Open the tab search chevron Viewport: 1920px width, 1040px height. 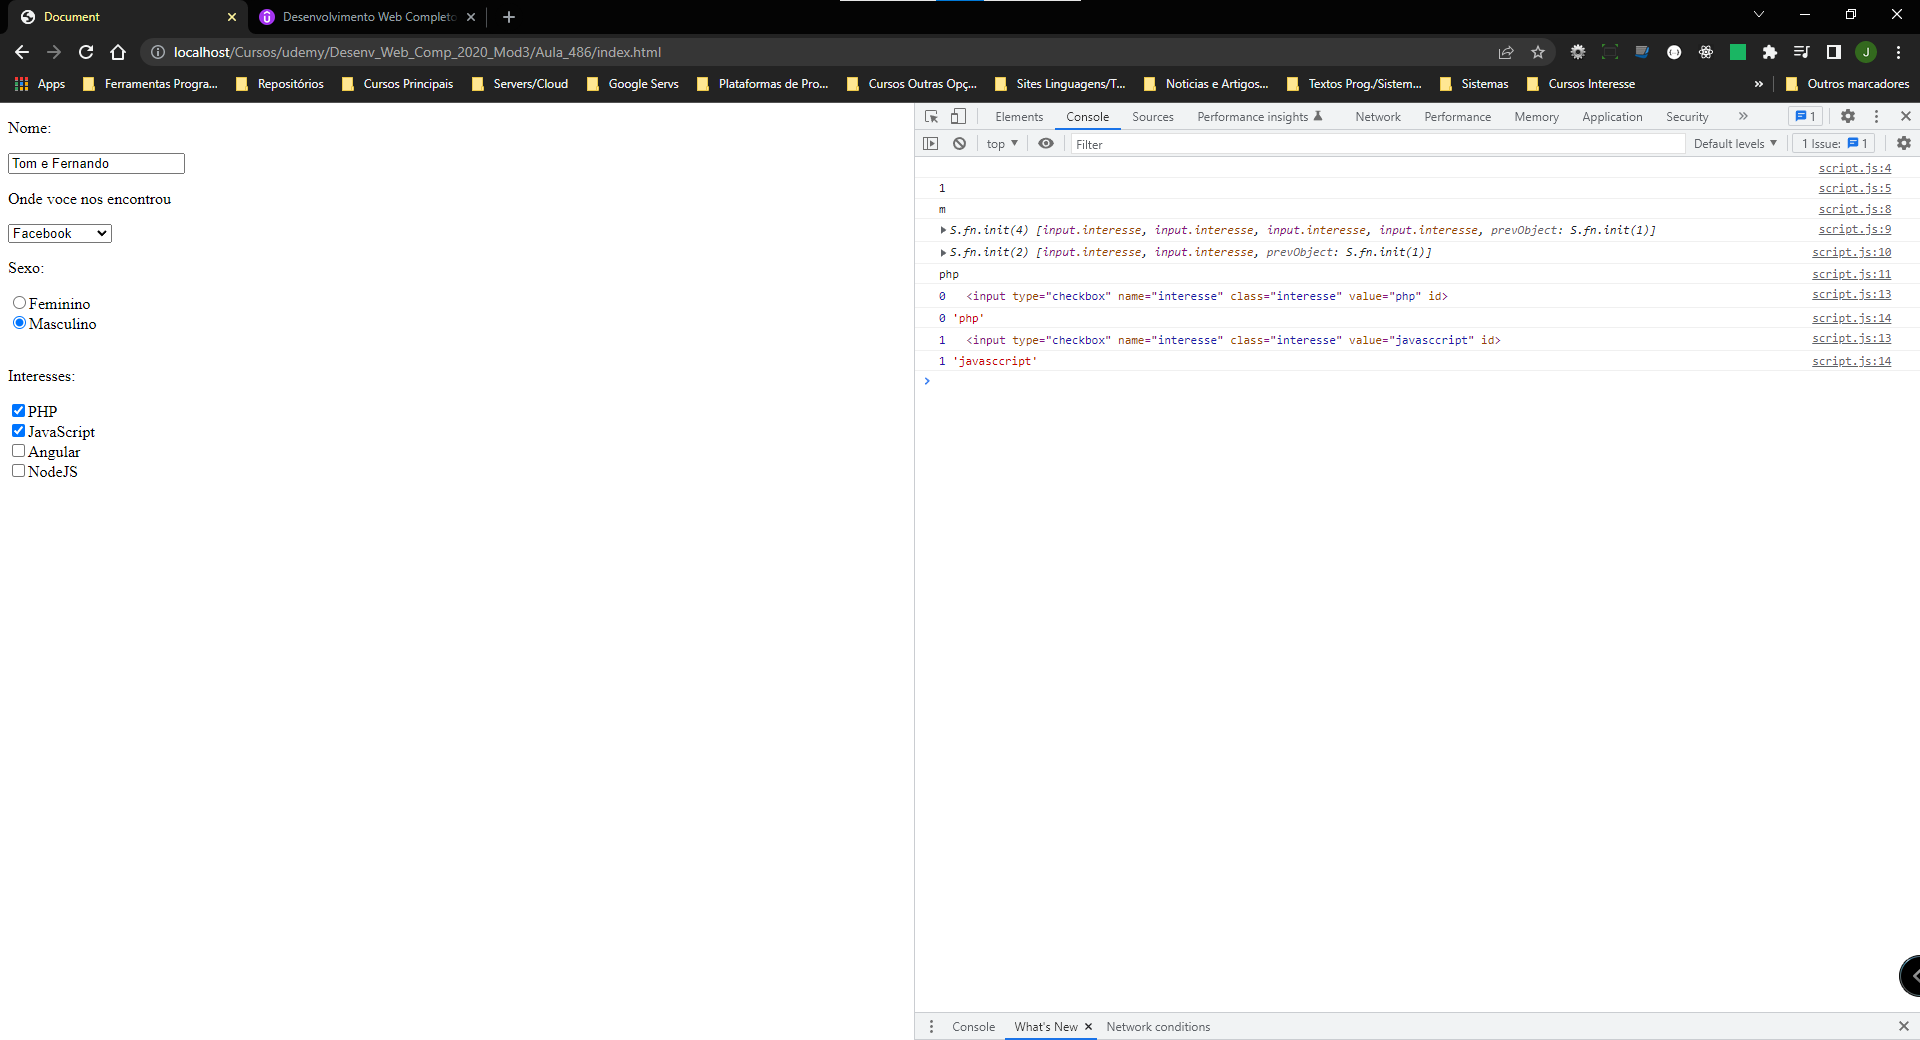pos(1759,15)
